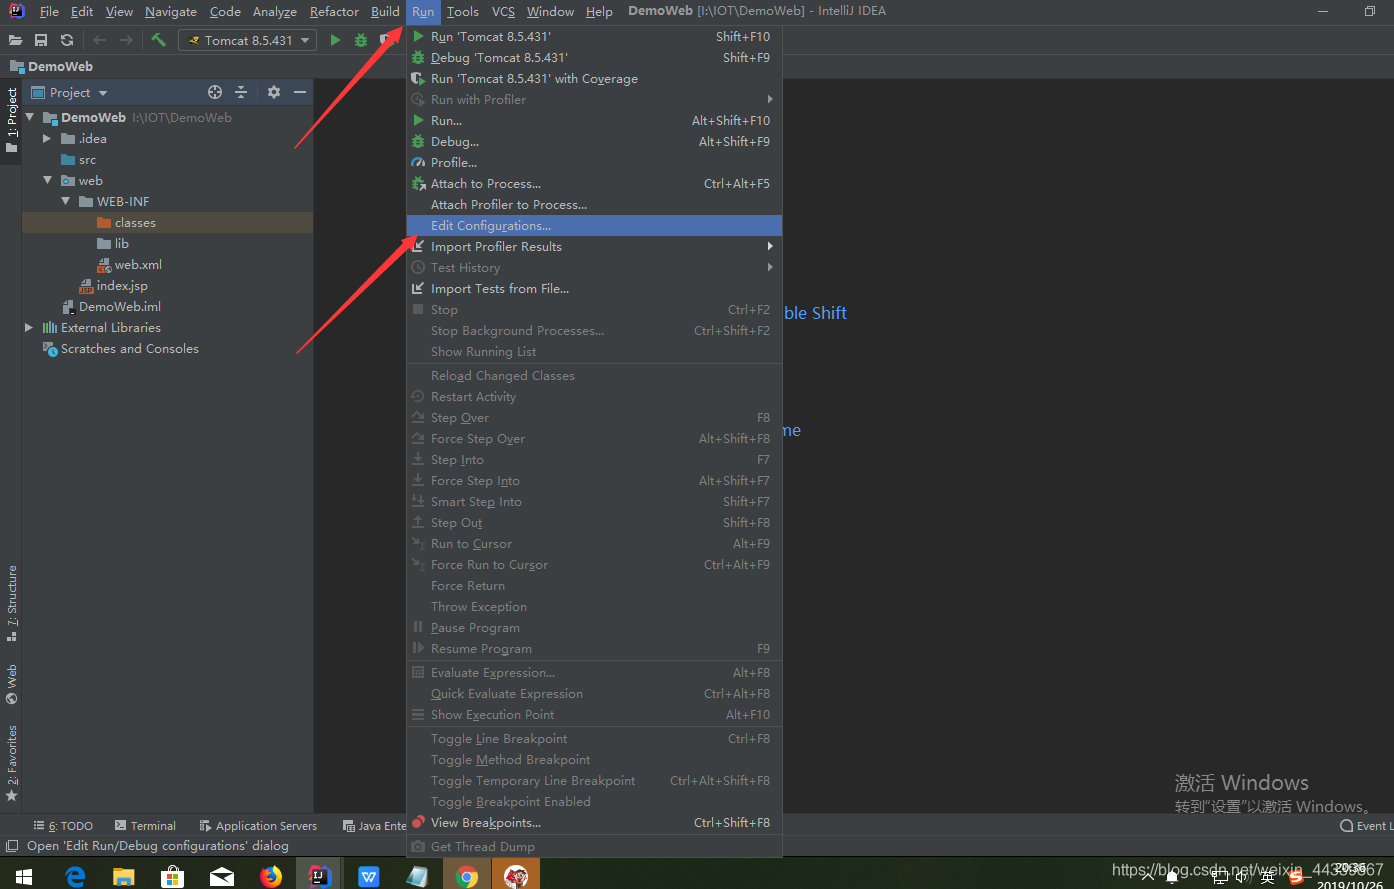Select the classes folder

126,222
